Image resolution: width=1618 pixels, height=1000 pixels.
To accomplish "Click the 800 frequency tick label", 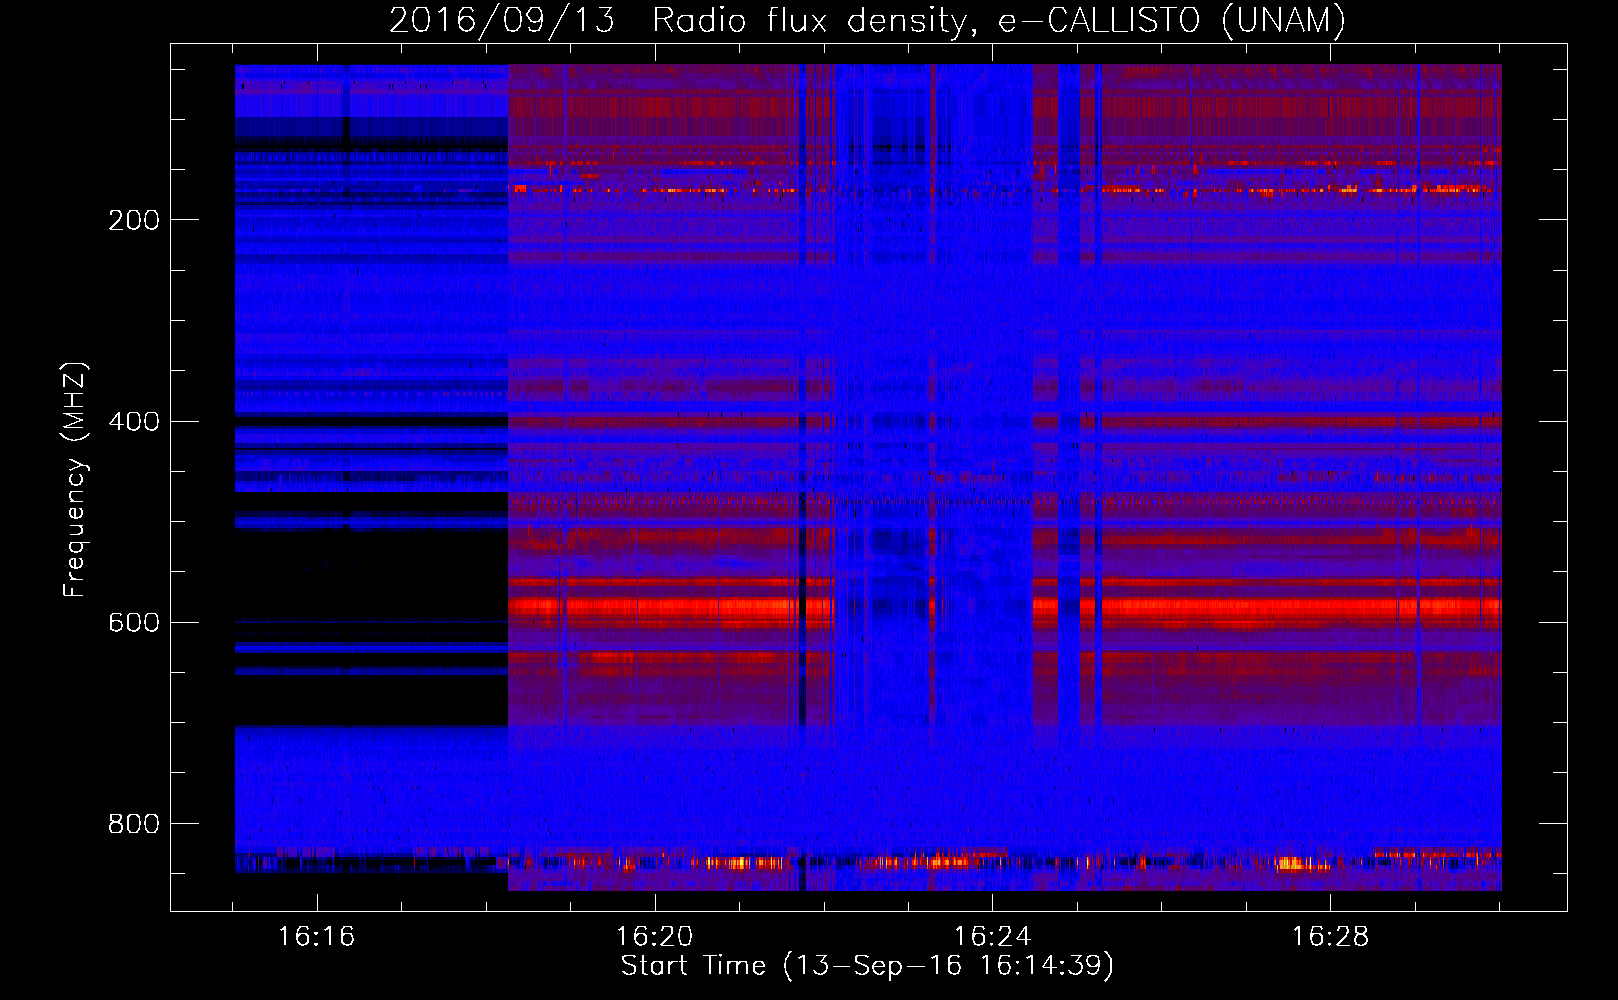I will pos(134,823).
